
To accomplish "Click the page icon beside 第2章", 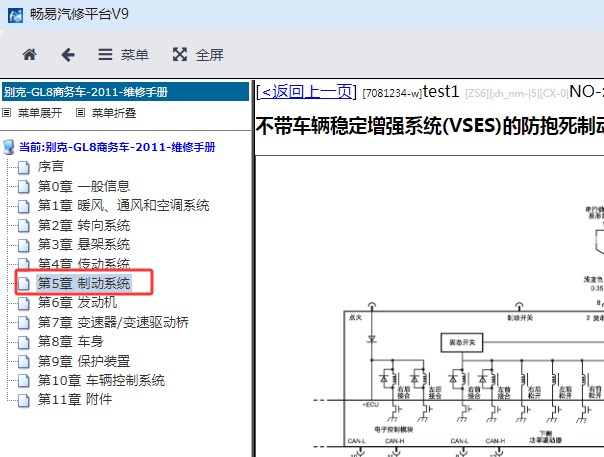I will [23, 225].
